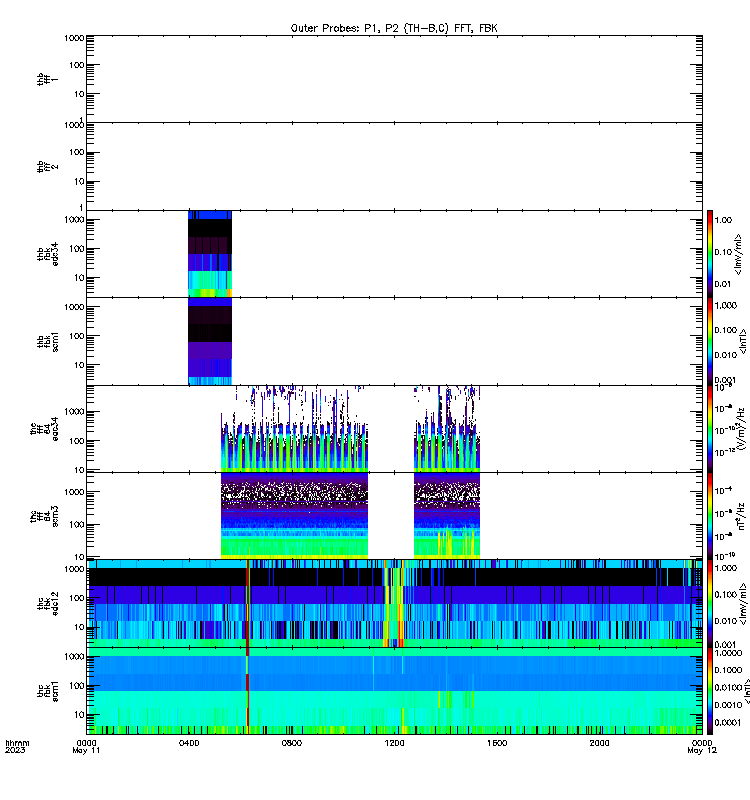Click the thb fbk edc34 color bar

[x=710, y=254]
